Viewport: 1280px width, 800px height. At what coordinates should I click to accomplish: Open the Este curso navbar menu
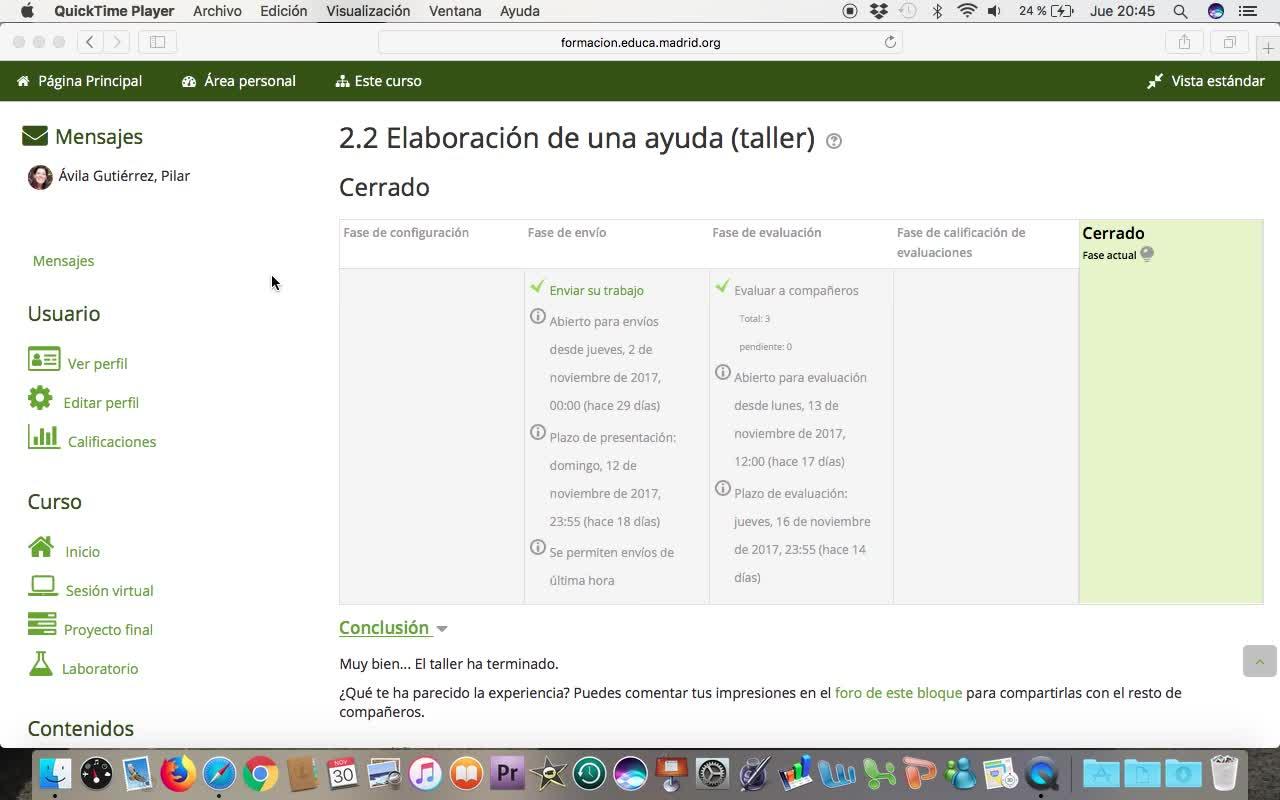379,81
